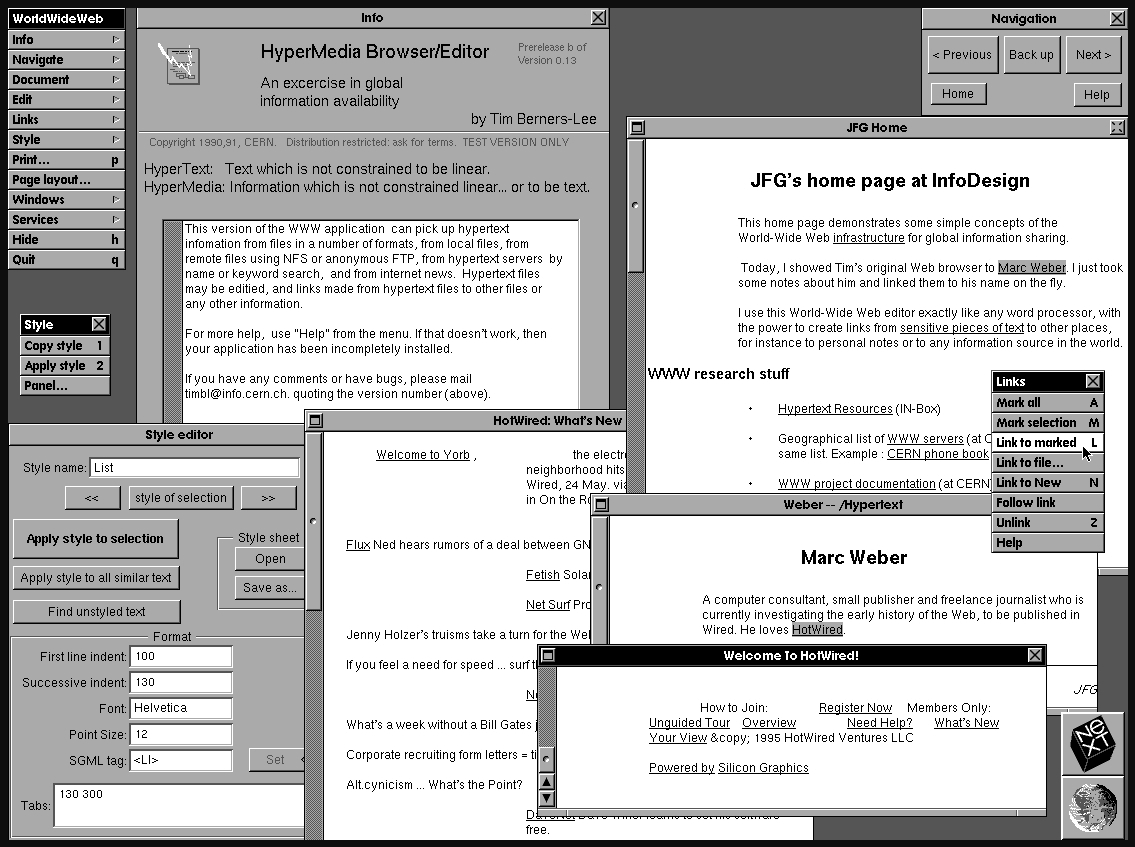
Task: Miniaturize the JFG Home window
Action: pos(638,128)
